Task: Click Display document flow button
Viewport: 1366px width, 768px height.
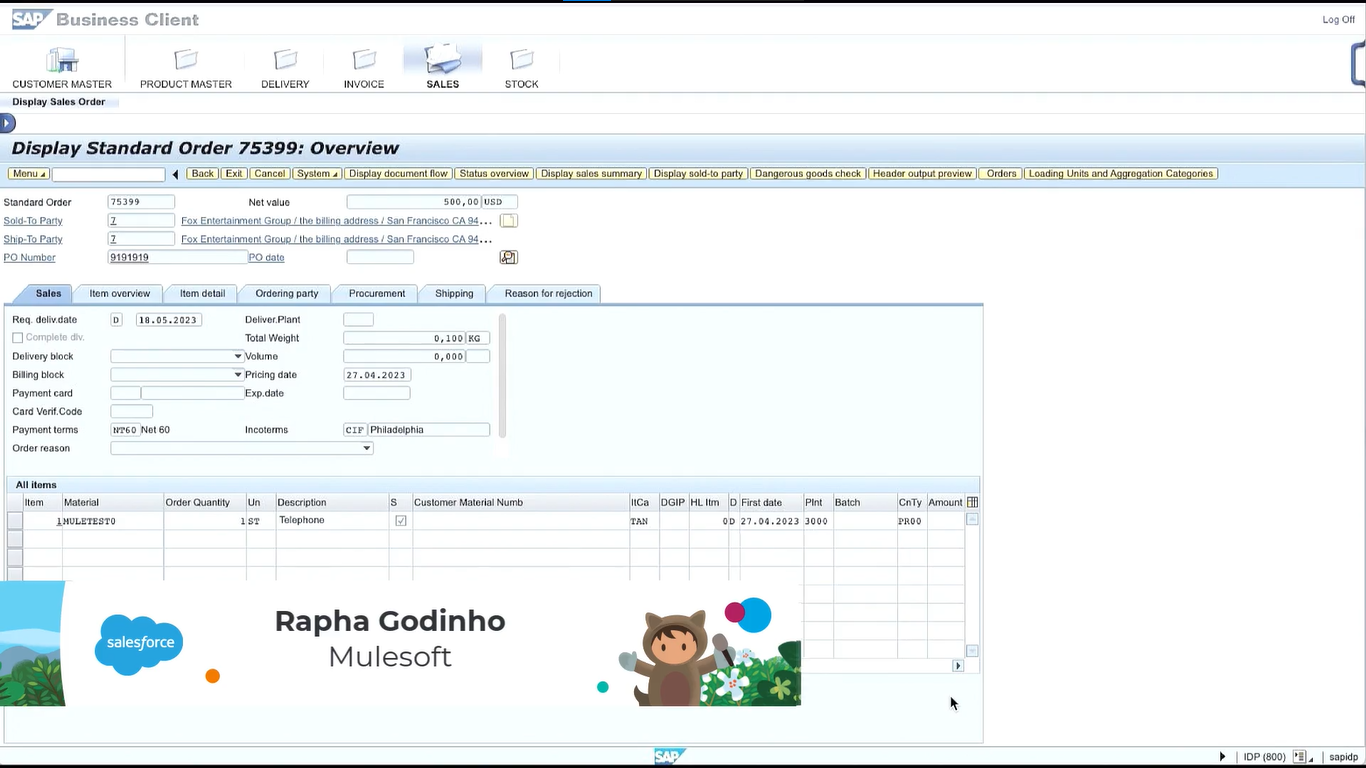Action: point(398,174)
